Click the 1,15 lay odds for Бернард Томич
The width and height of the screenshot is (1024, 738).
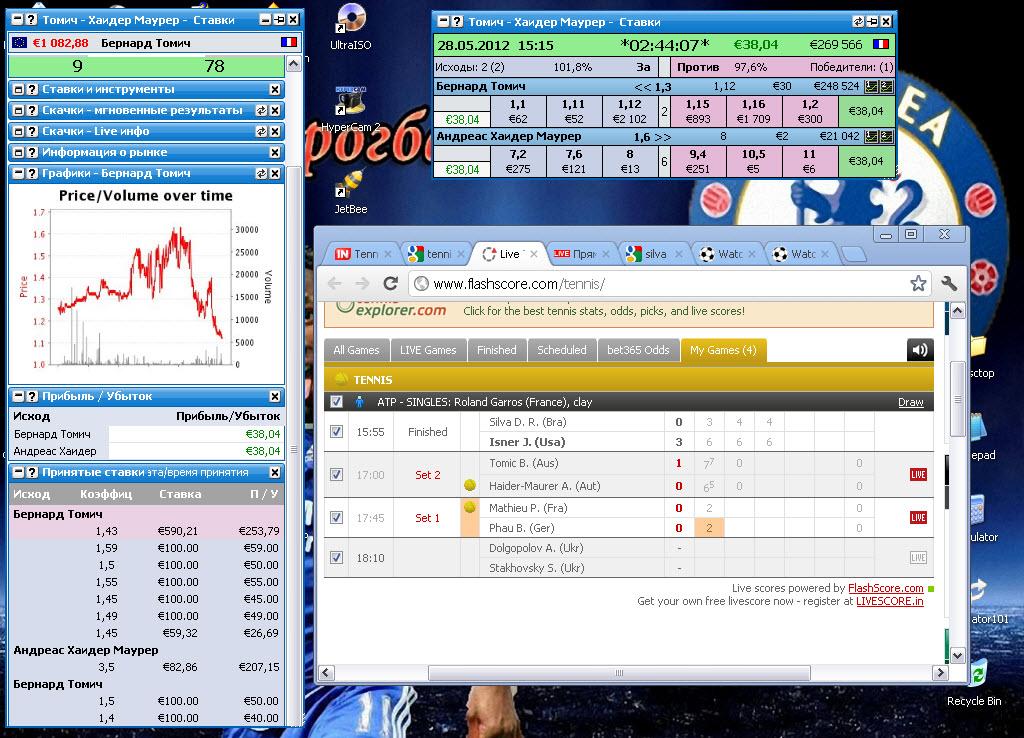(x=697, y=110)
